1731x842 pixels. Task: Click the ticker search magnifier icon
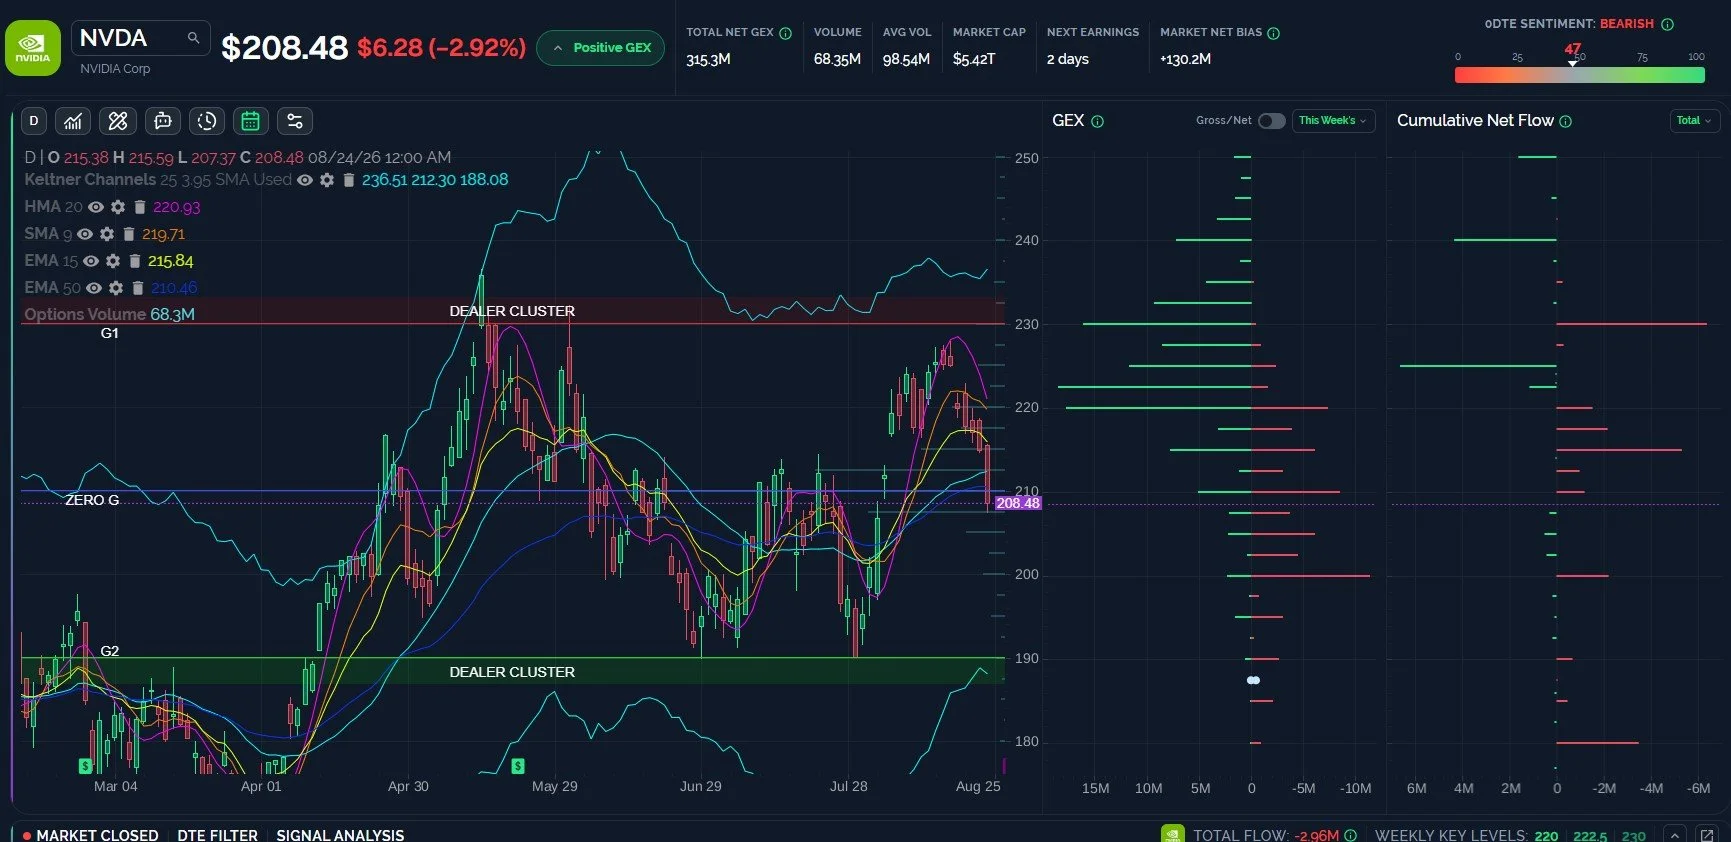click(x=193, y=38)
